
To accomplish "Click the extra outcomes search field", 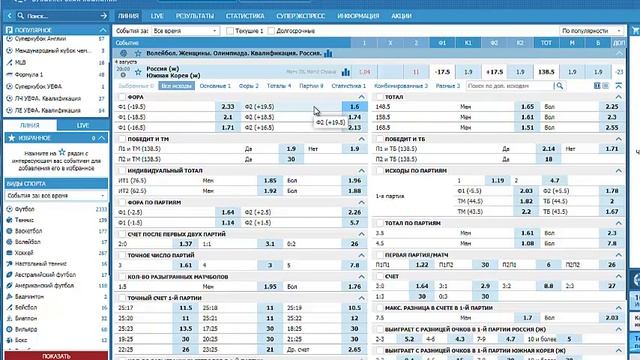I will (509, 86).
